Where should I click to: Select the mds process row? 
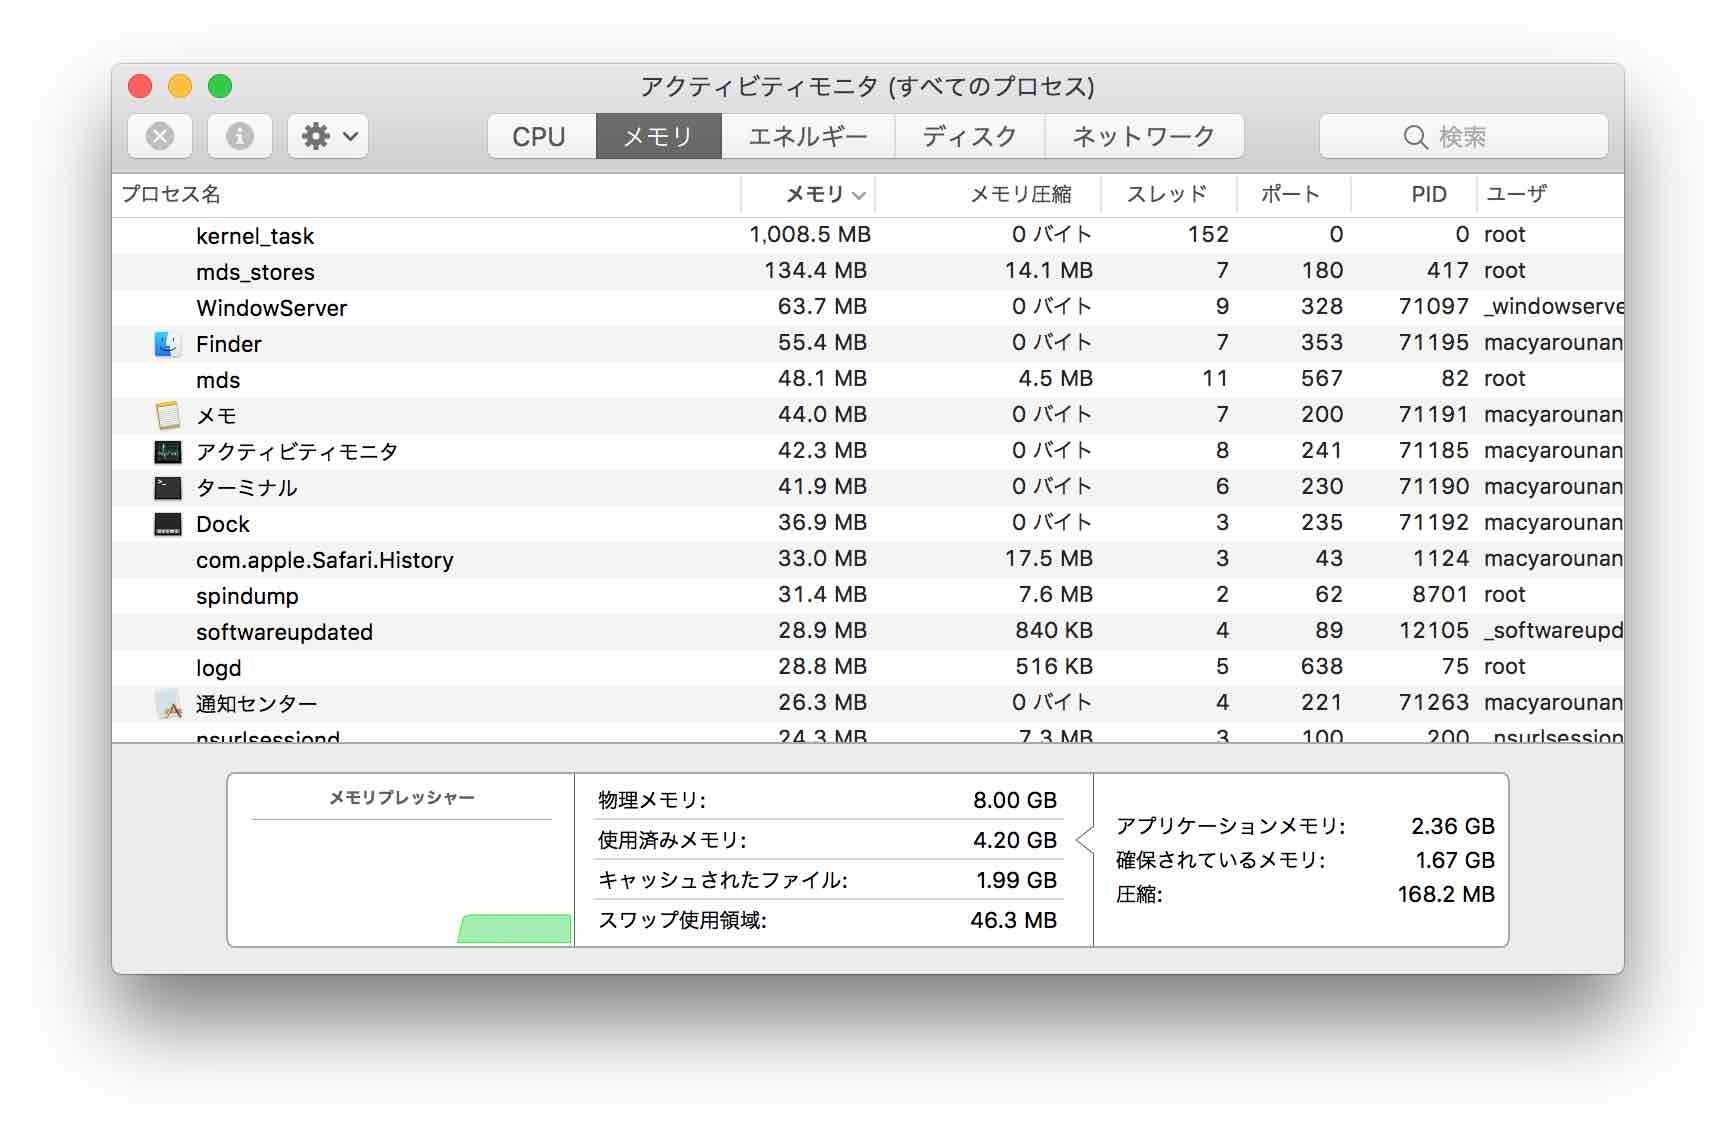[868, 379]
